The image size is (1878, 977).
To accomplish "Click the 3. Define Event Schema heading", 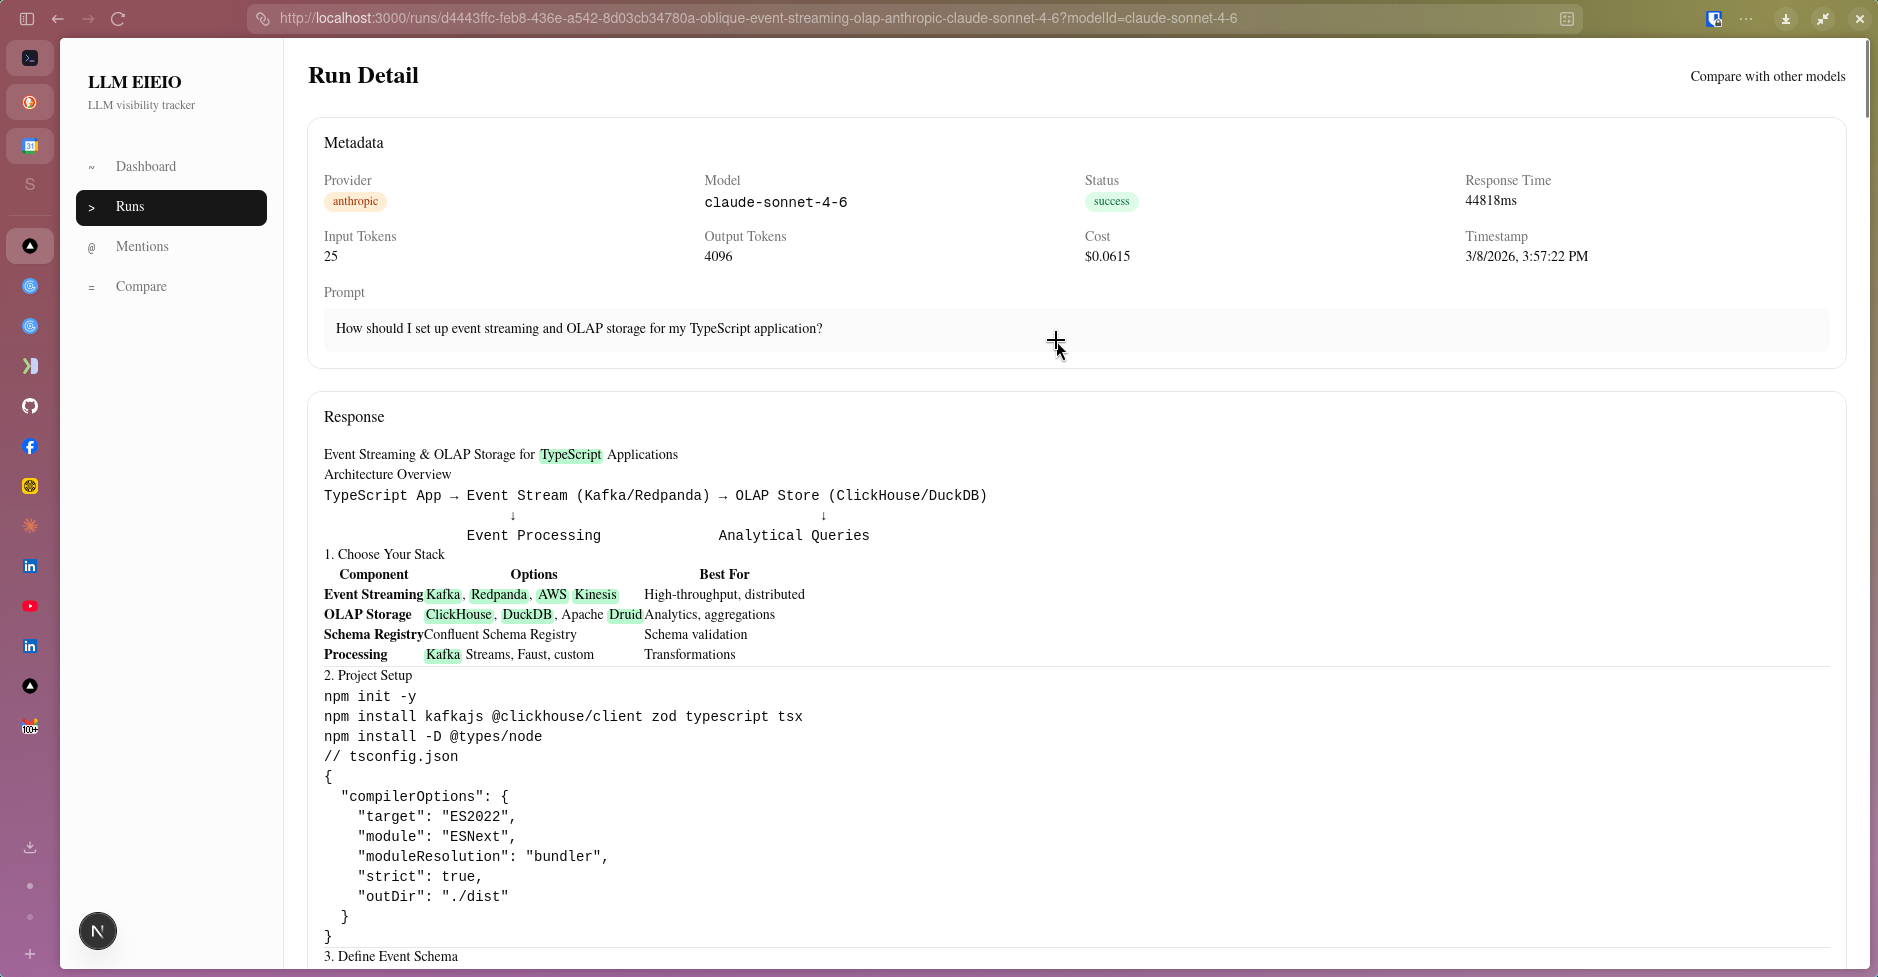I will click(x=391, y=956).
